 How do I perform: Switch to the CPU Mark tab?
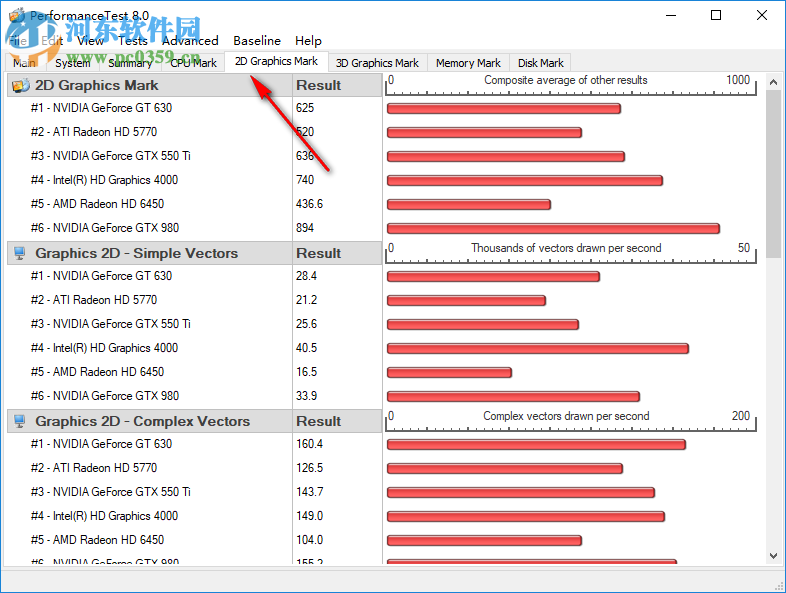click(193, 63)
